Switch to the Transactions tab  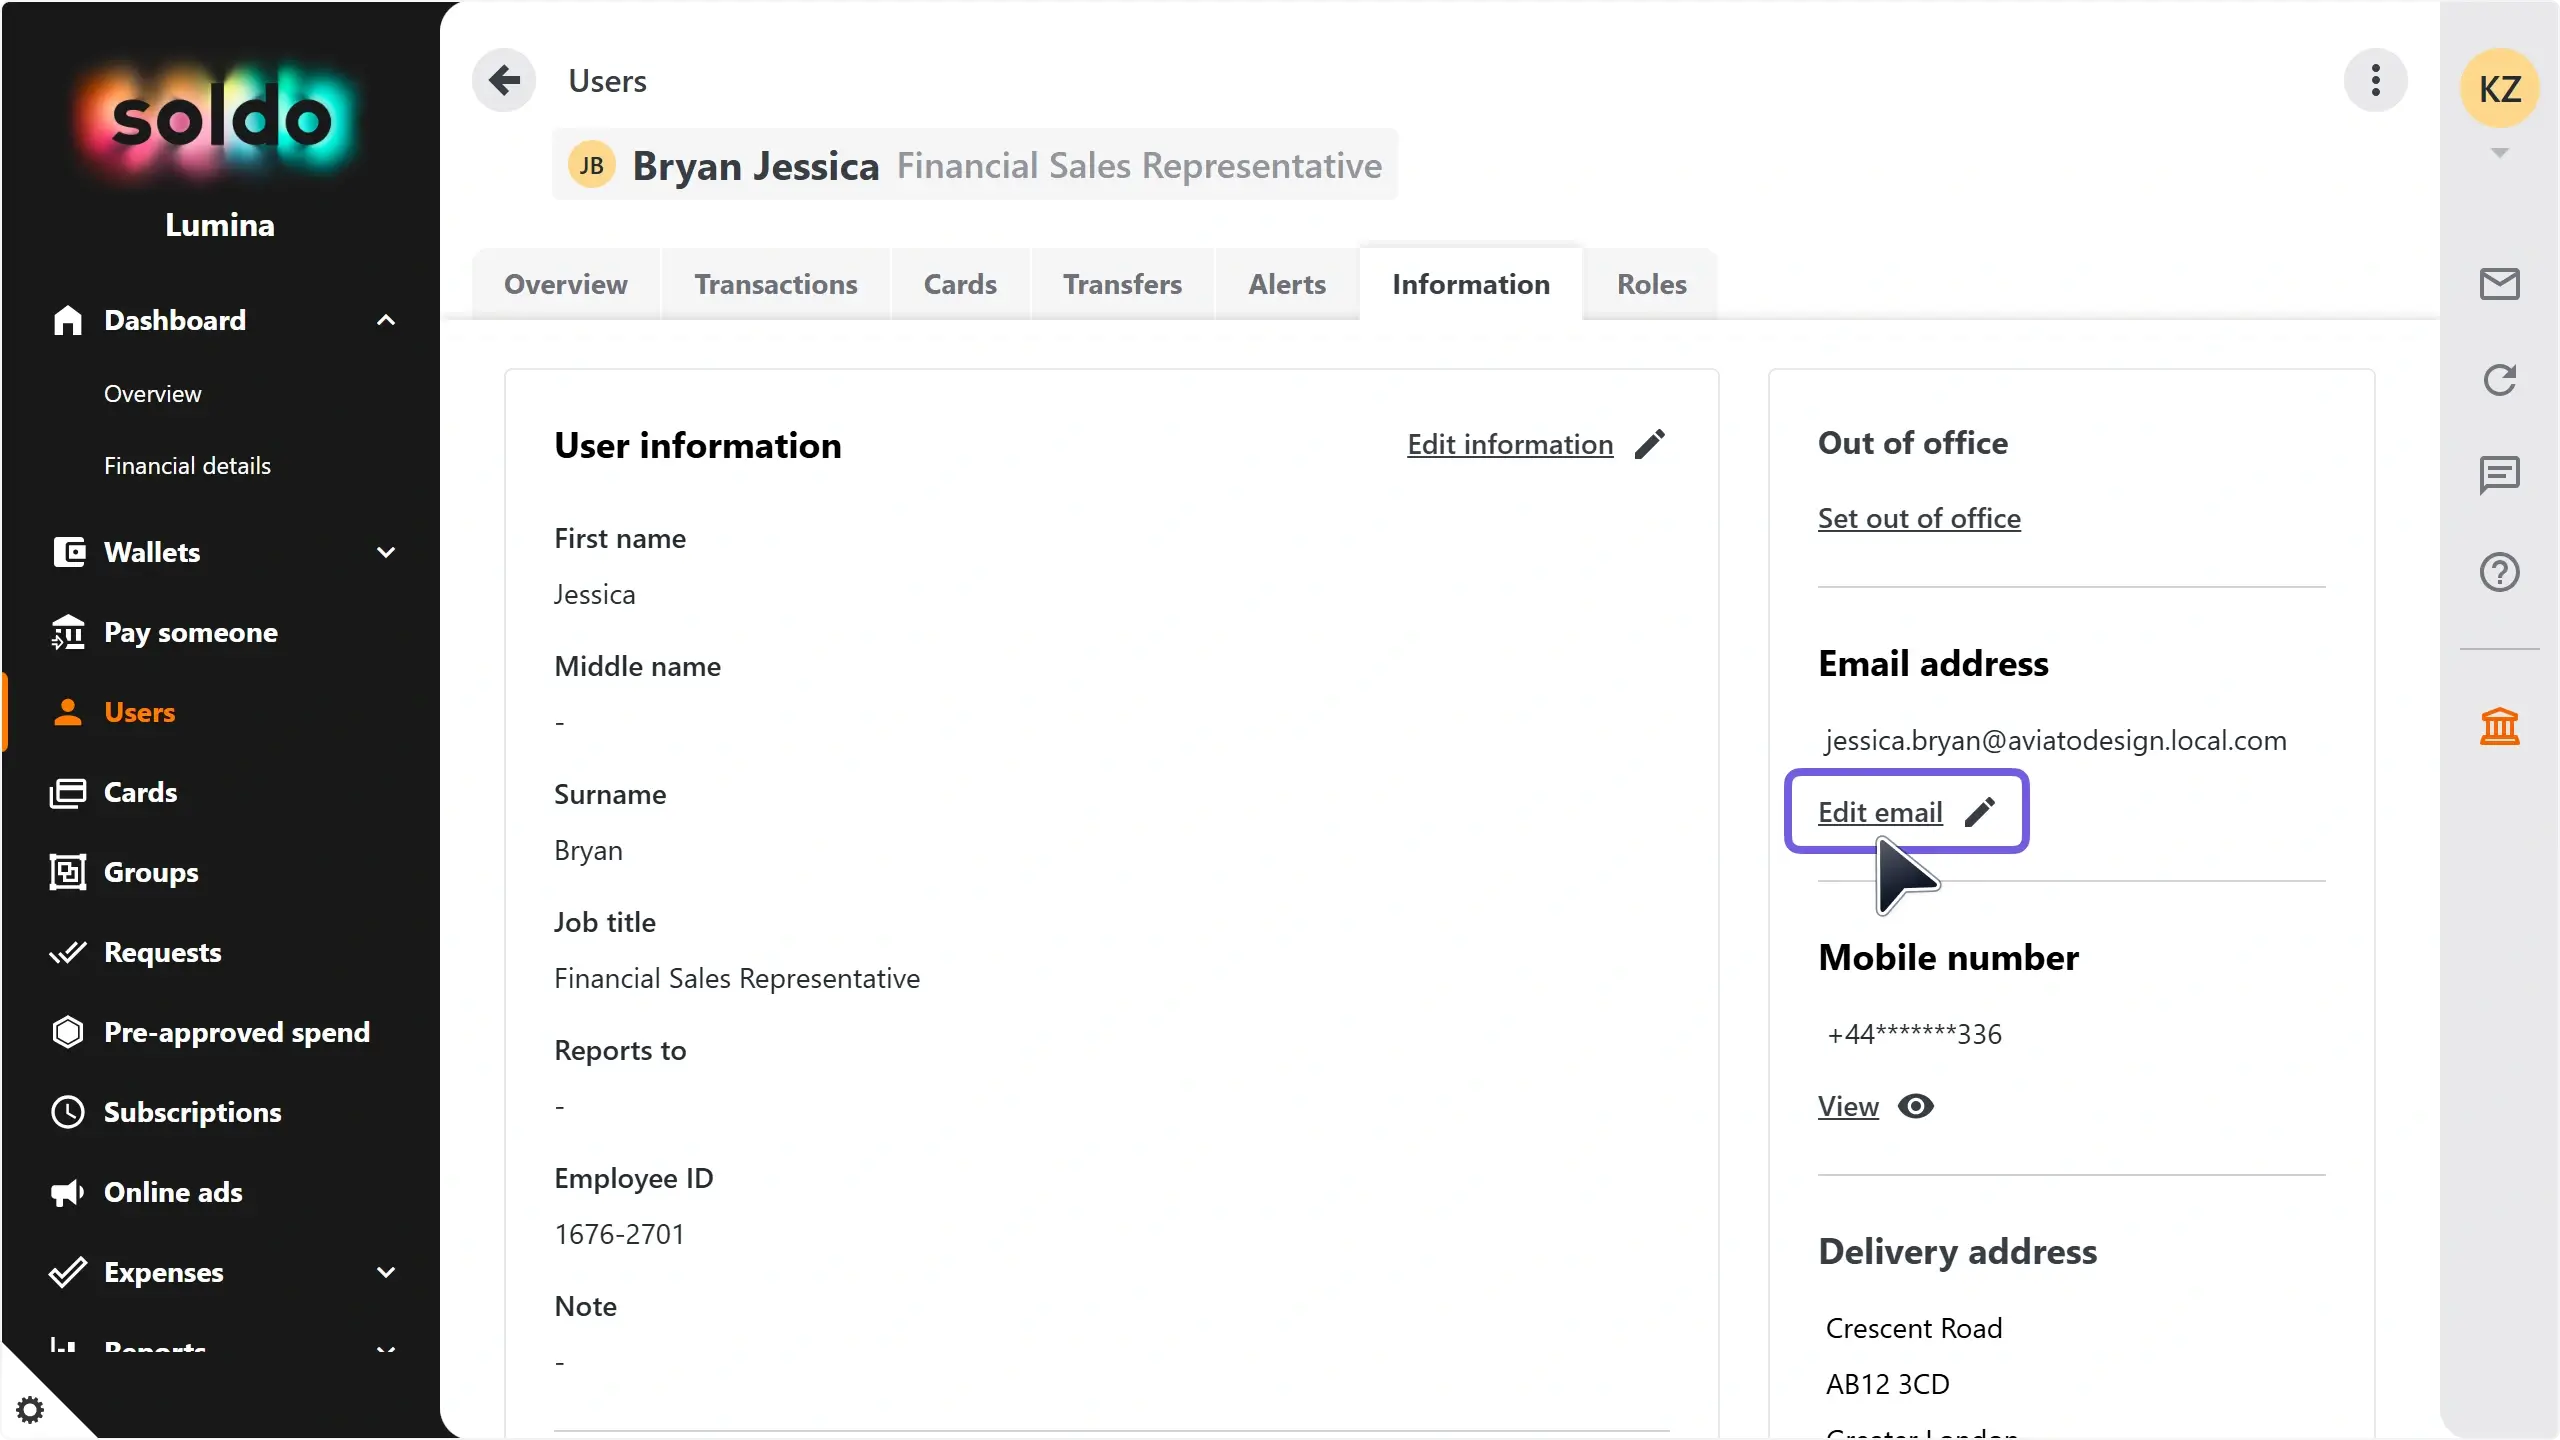click(x=776, y=284)
